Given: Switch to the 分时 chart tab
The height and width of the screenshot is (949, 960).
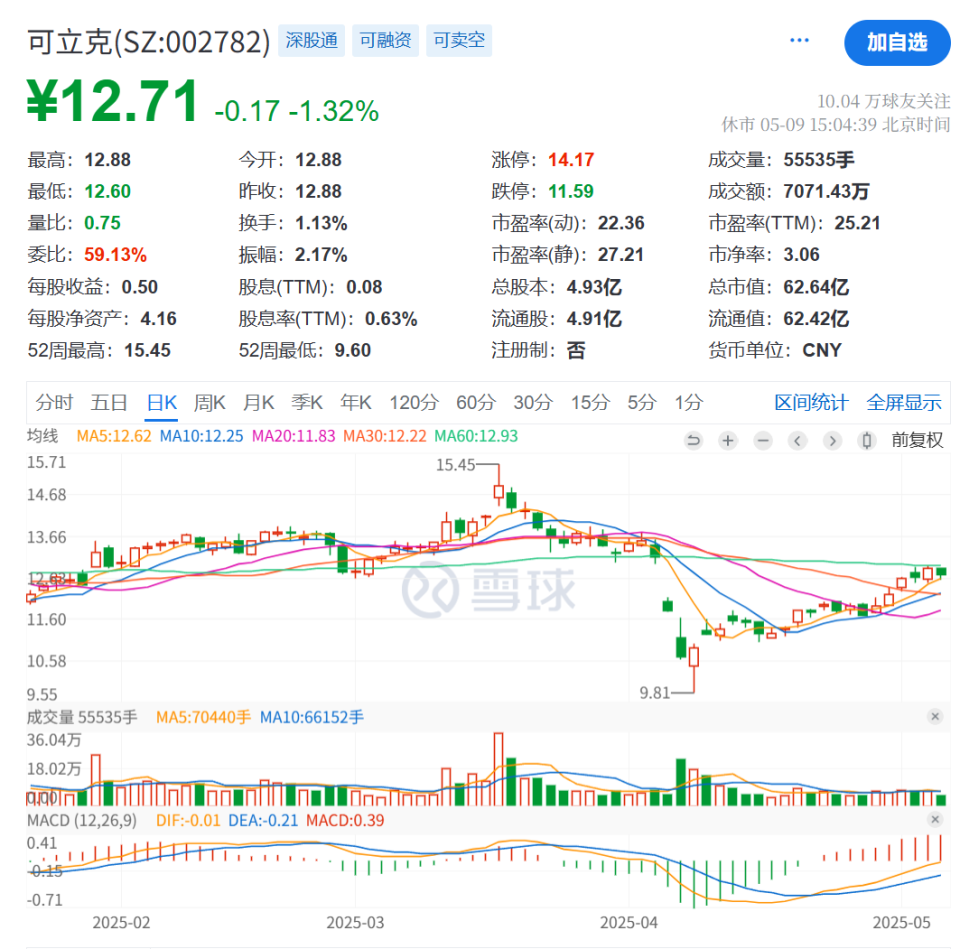Looking at the screenshot, I should 54,402.
